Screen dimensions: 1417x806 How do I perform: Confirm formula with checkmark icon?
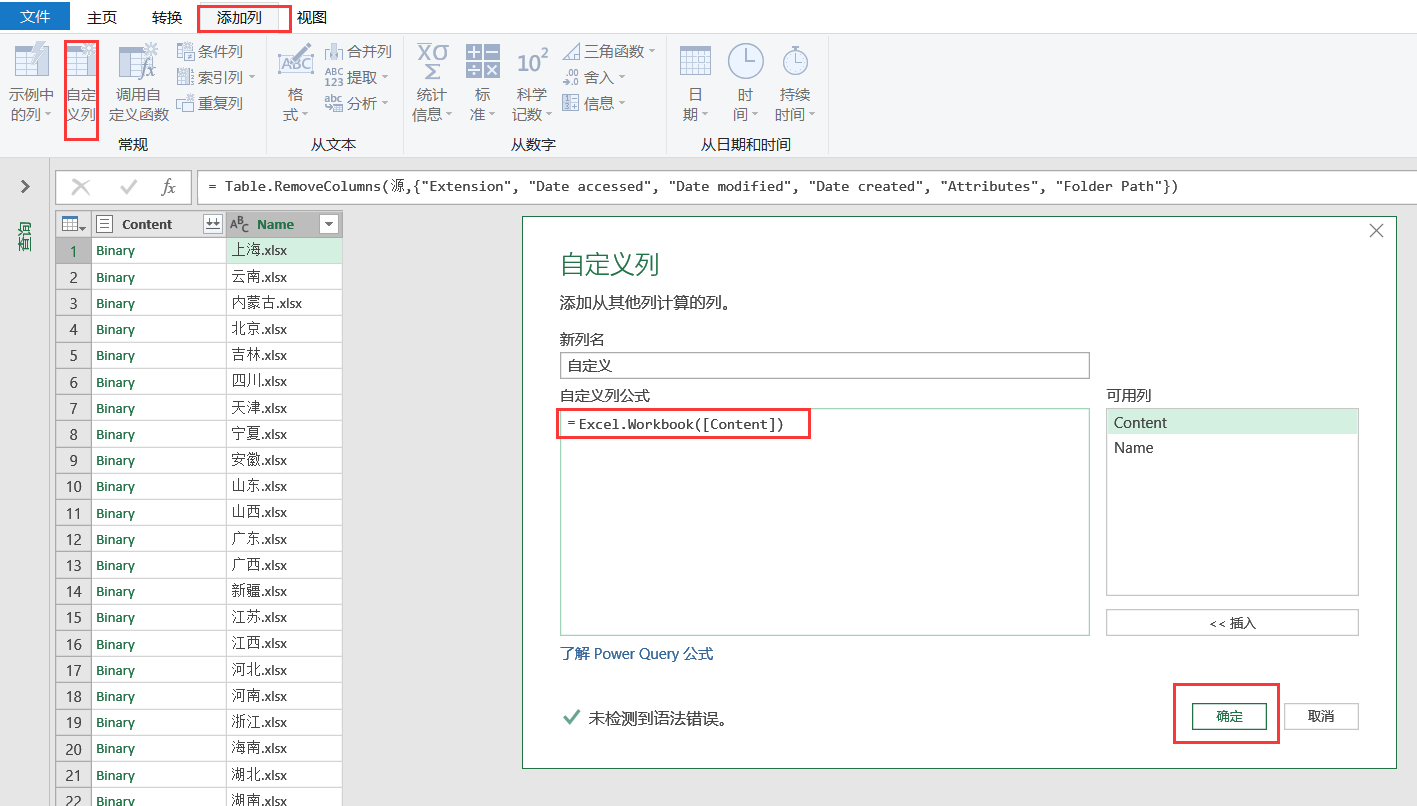(x=128, y=187)
